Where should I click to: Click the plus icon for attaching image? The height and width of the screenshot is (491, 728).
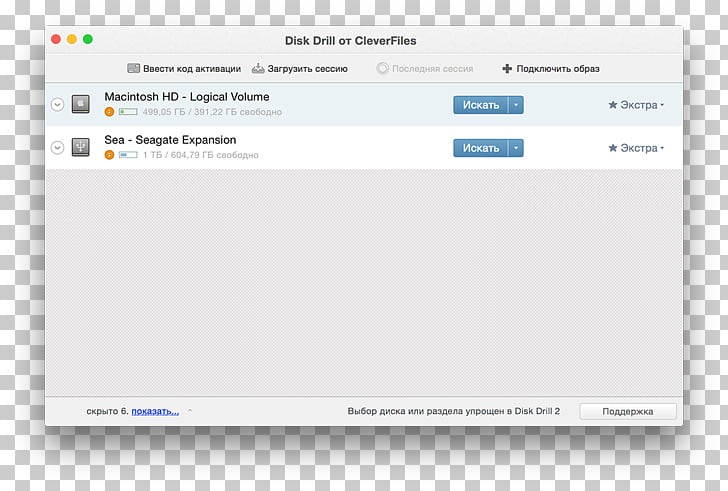click(507, 69)
